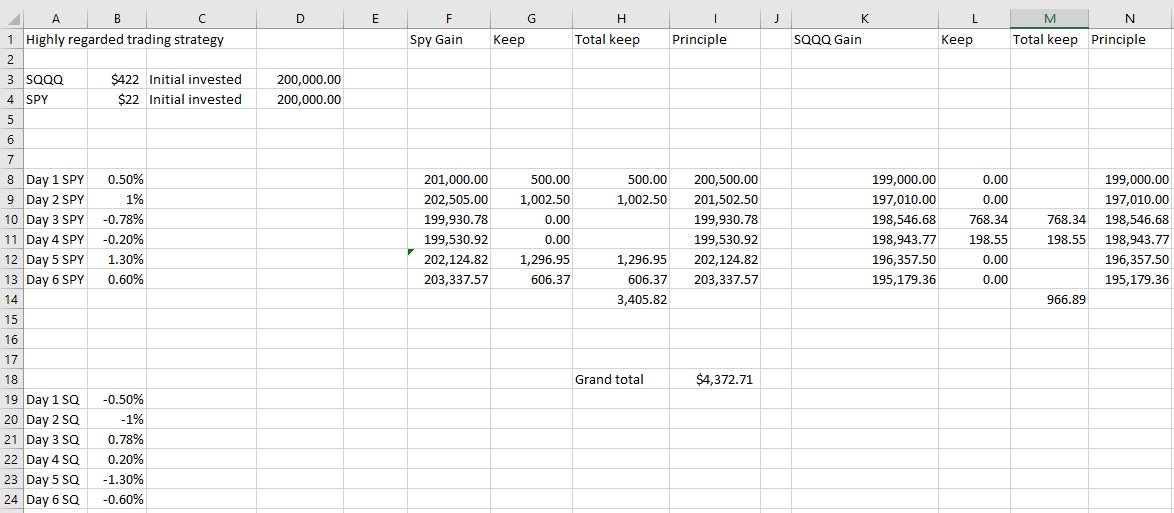Click the 966.89 total cell
Screen dimensions: 1174x513
[x=1049, y=299]
